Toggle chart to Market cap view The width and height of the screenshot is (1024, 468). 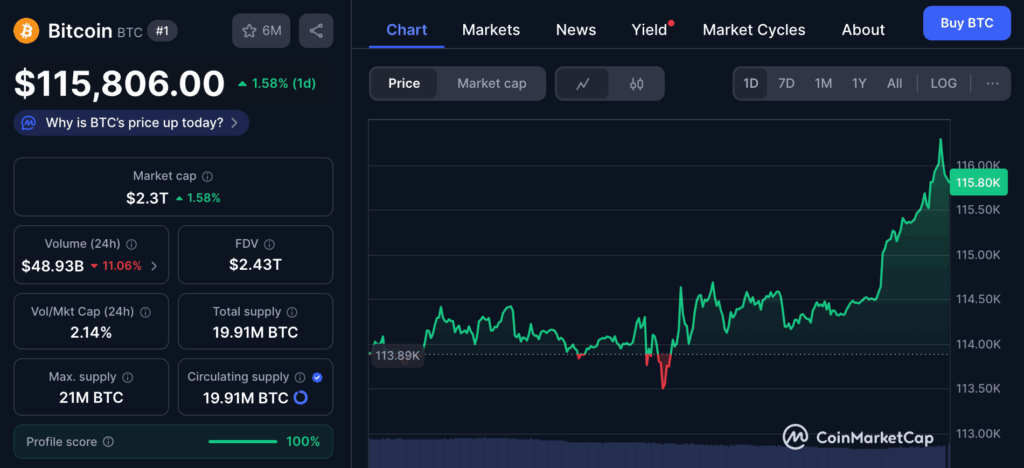(491, 83)
